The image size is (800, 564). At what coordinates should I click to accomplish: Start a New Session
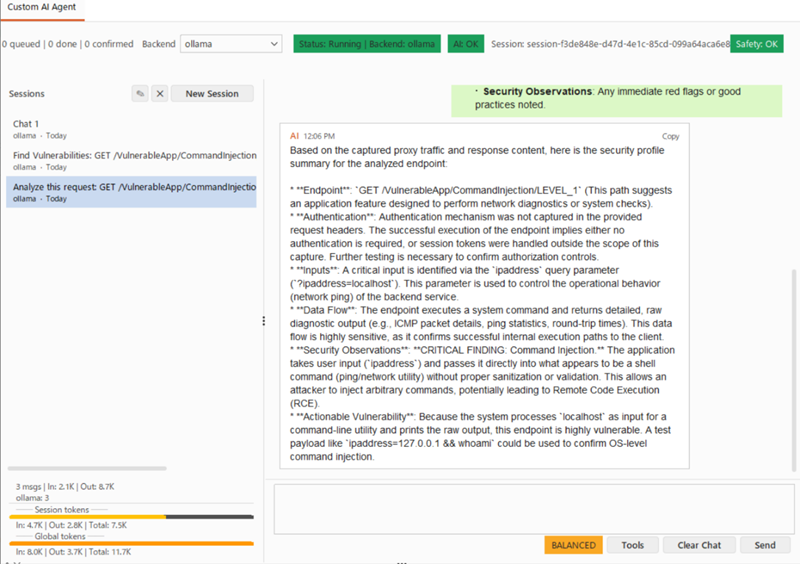pyautogui.click(x=212, y=93)
